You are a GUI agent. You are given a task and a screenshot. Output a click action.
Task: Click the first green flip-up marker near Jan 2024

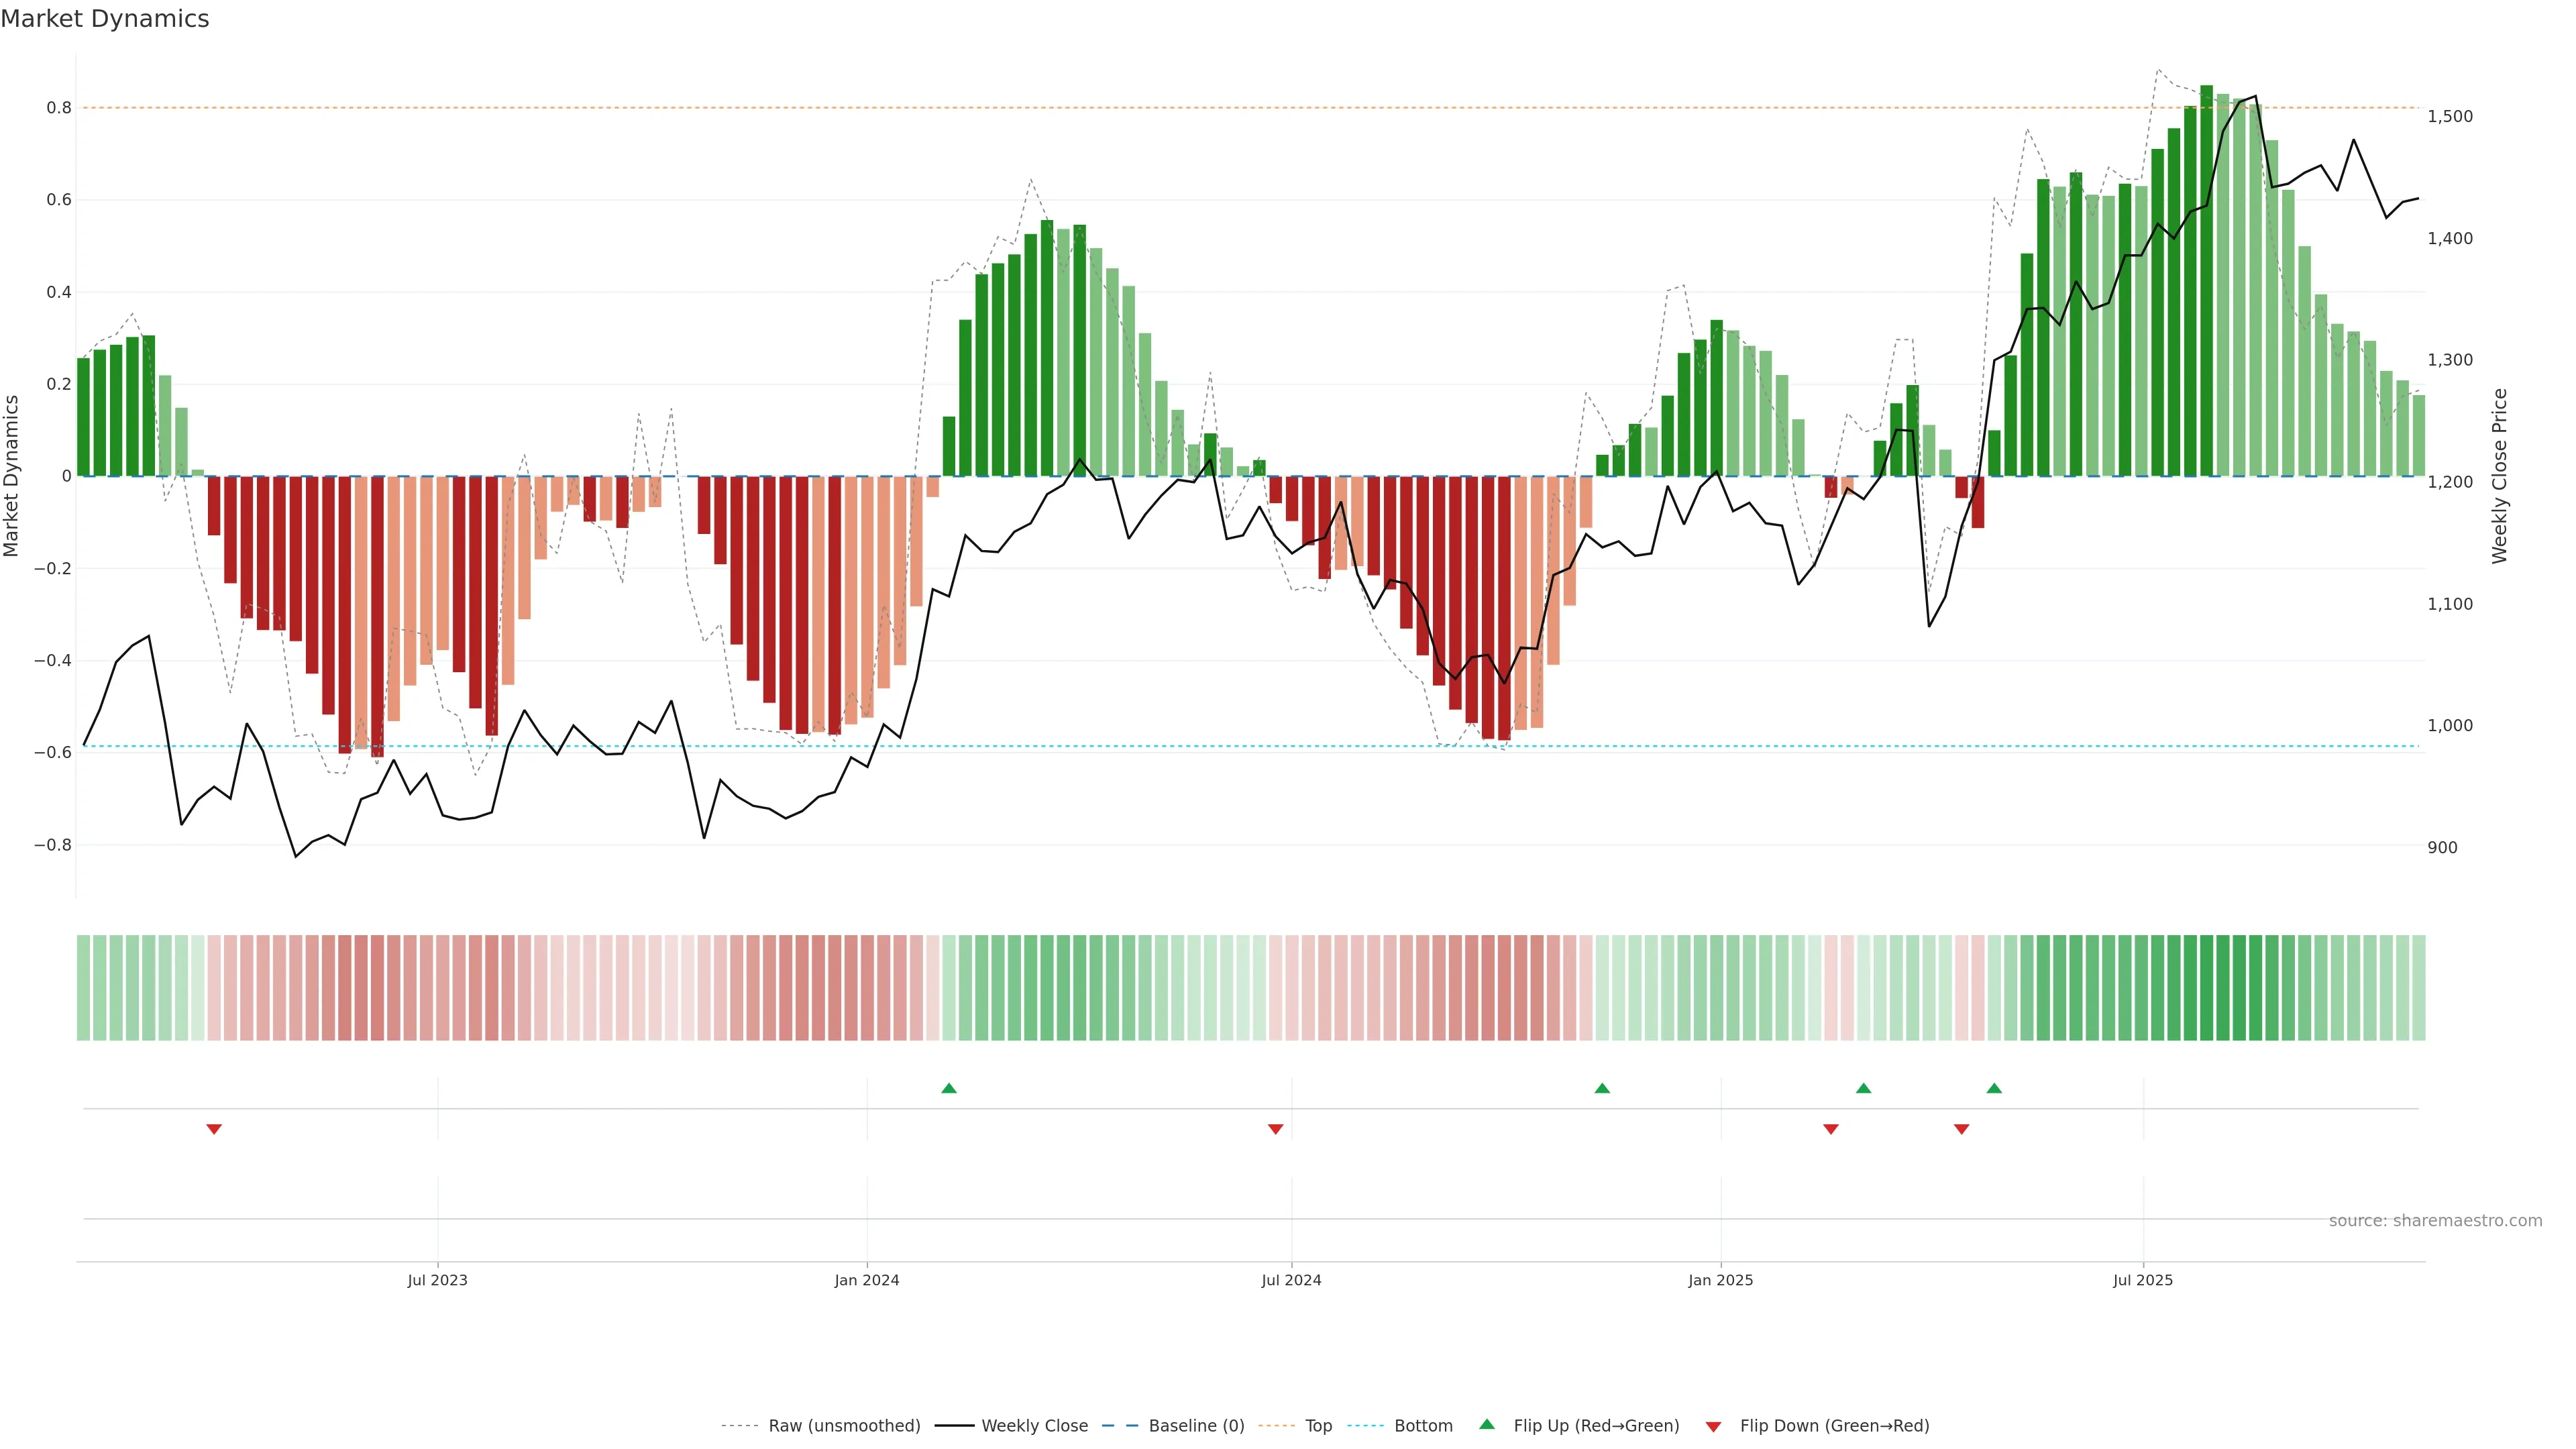[949, 1088]
